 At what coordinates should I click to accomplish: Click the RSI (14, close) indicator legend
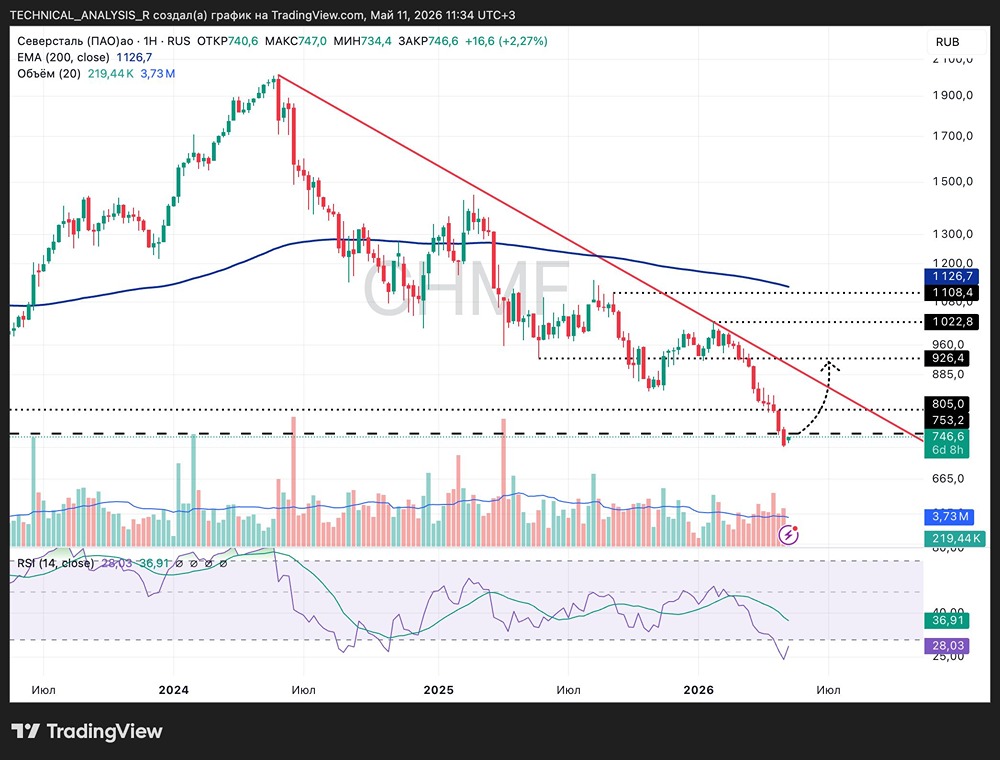(55, 563)
